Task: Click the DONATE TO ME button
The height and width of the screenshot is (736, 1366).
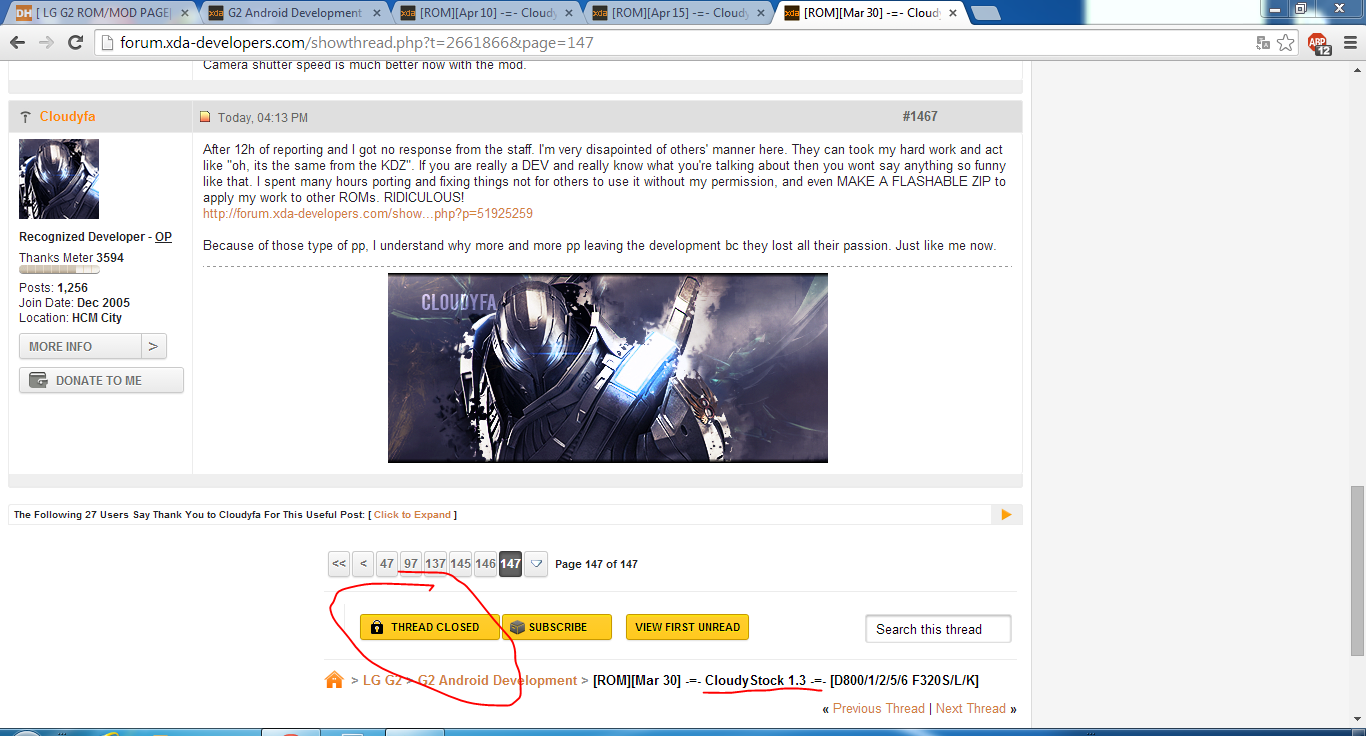Action: point(101,380)
